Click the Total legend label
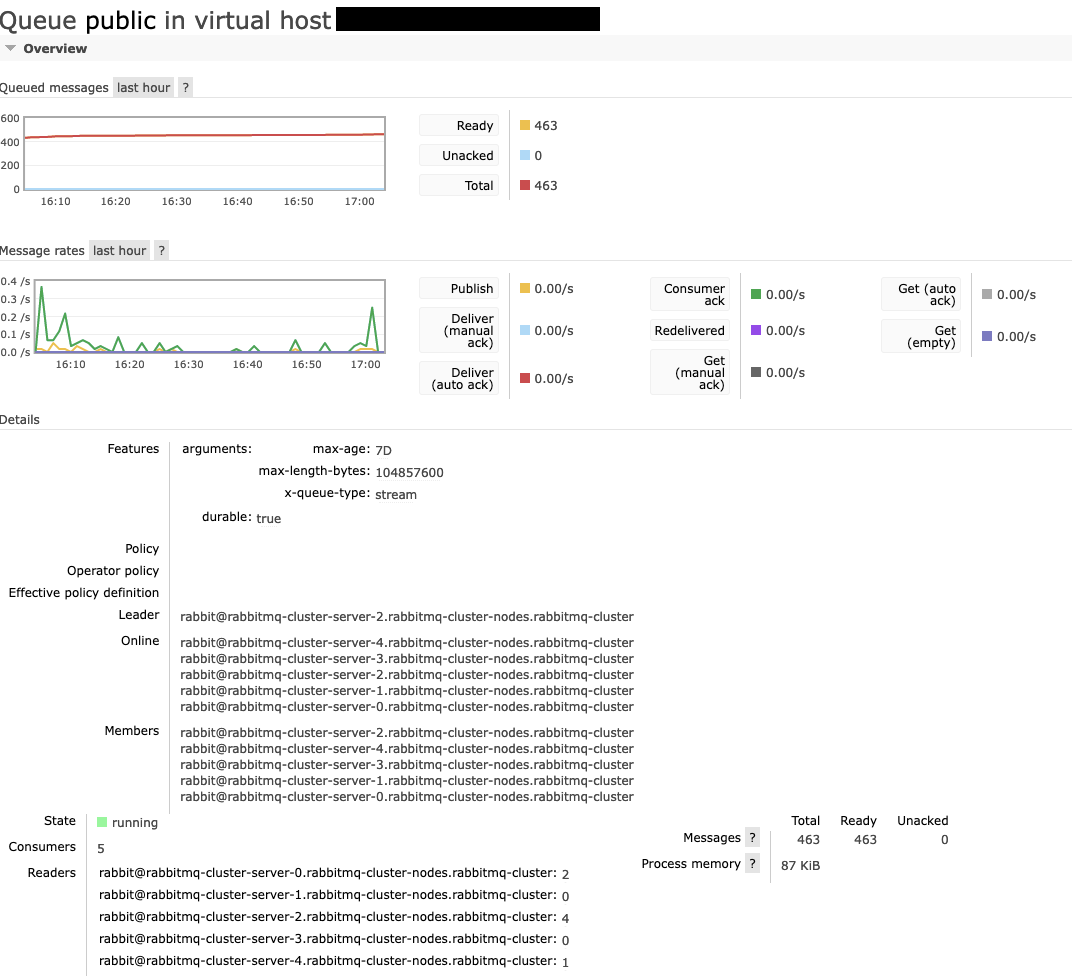The image size is (1072, 976). 459,186
